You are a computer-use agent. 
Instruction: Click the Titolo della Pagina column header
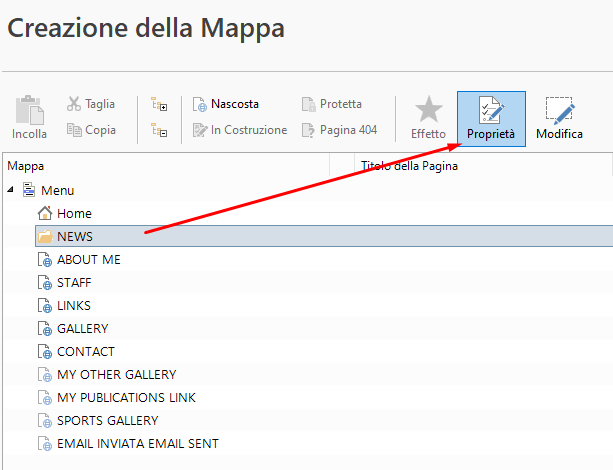point(409,166)
